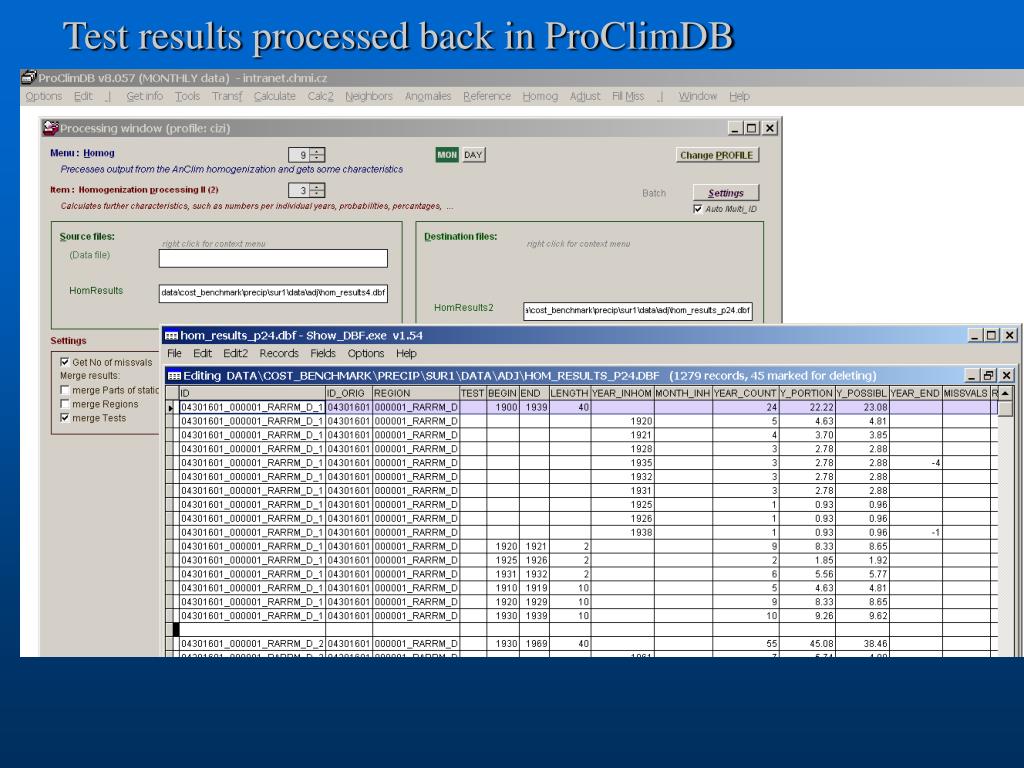The height and width of the screenshot is (768, 1024).
Task: Open the Anomalies menu
Action: point(428,96)
